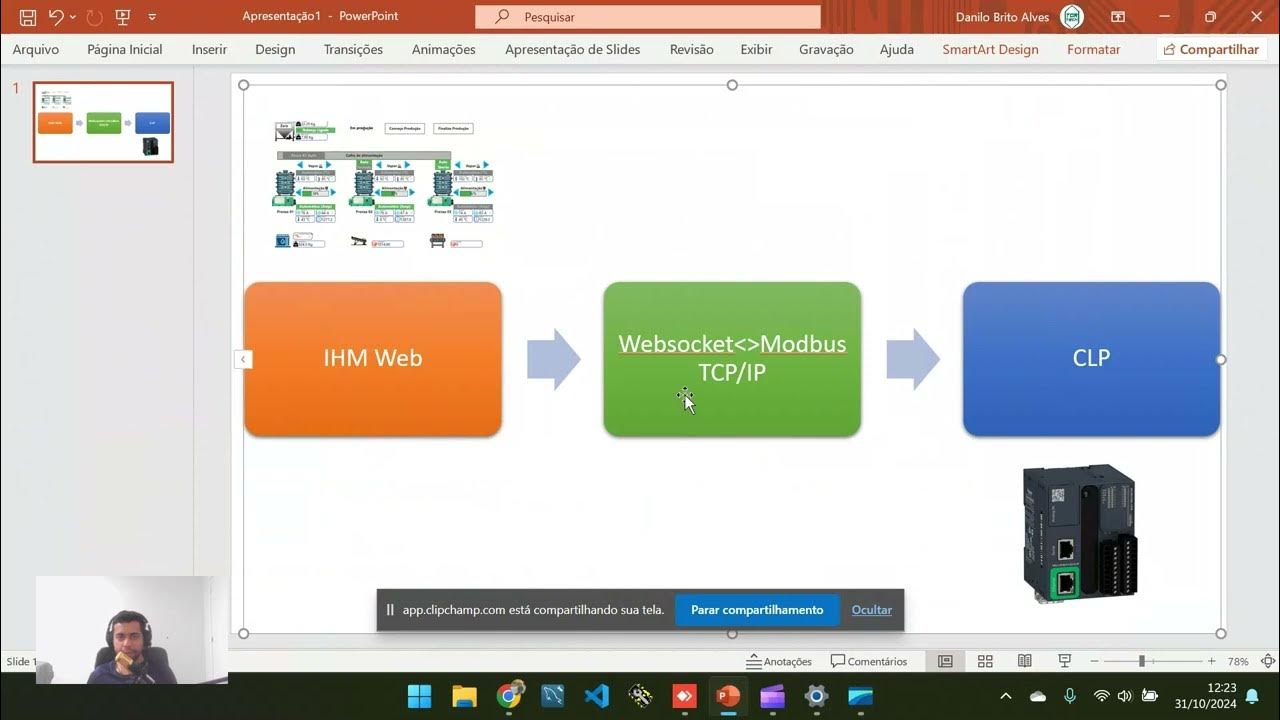Image resolution: width=1280 pixels, height=720 pixels.
Task: Click volume speaker tray icon
Action: point(1125,696)
